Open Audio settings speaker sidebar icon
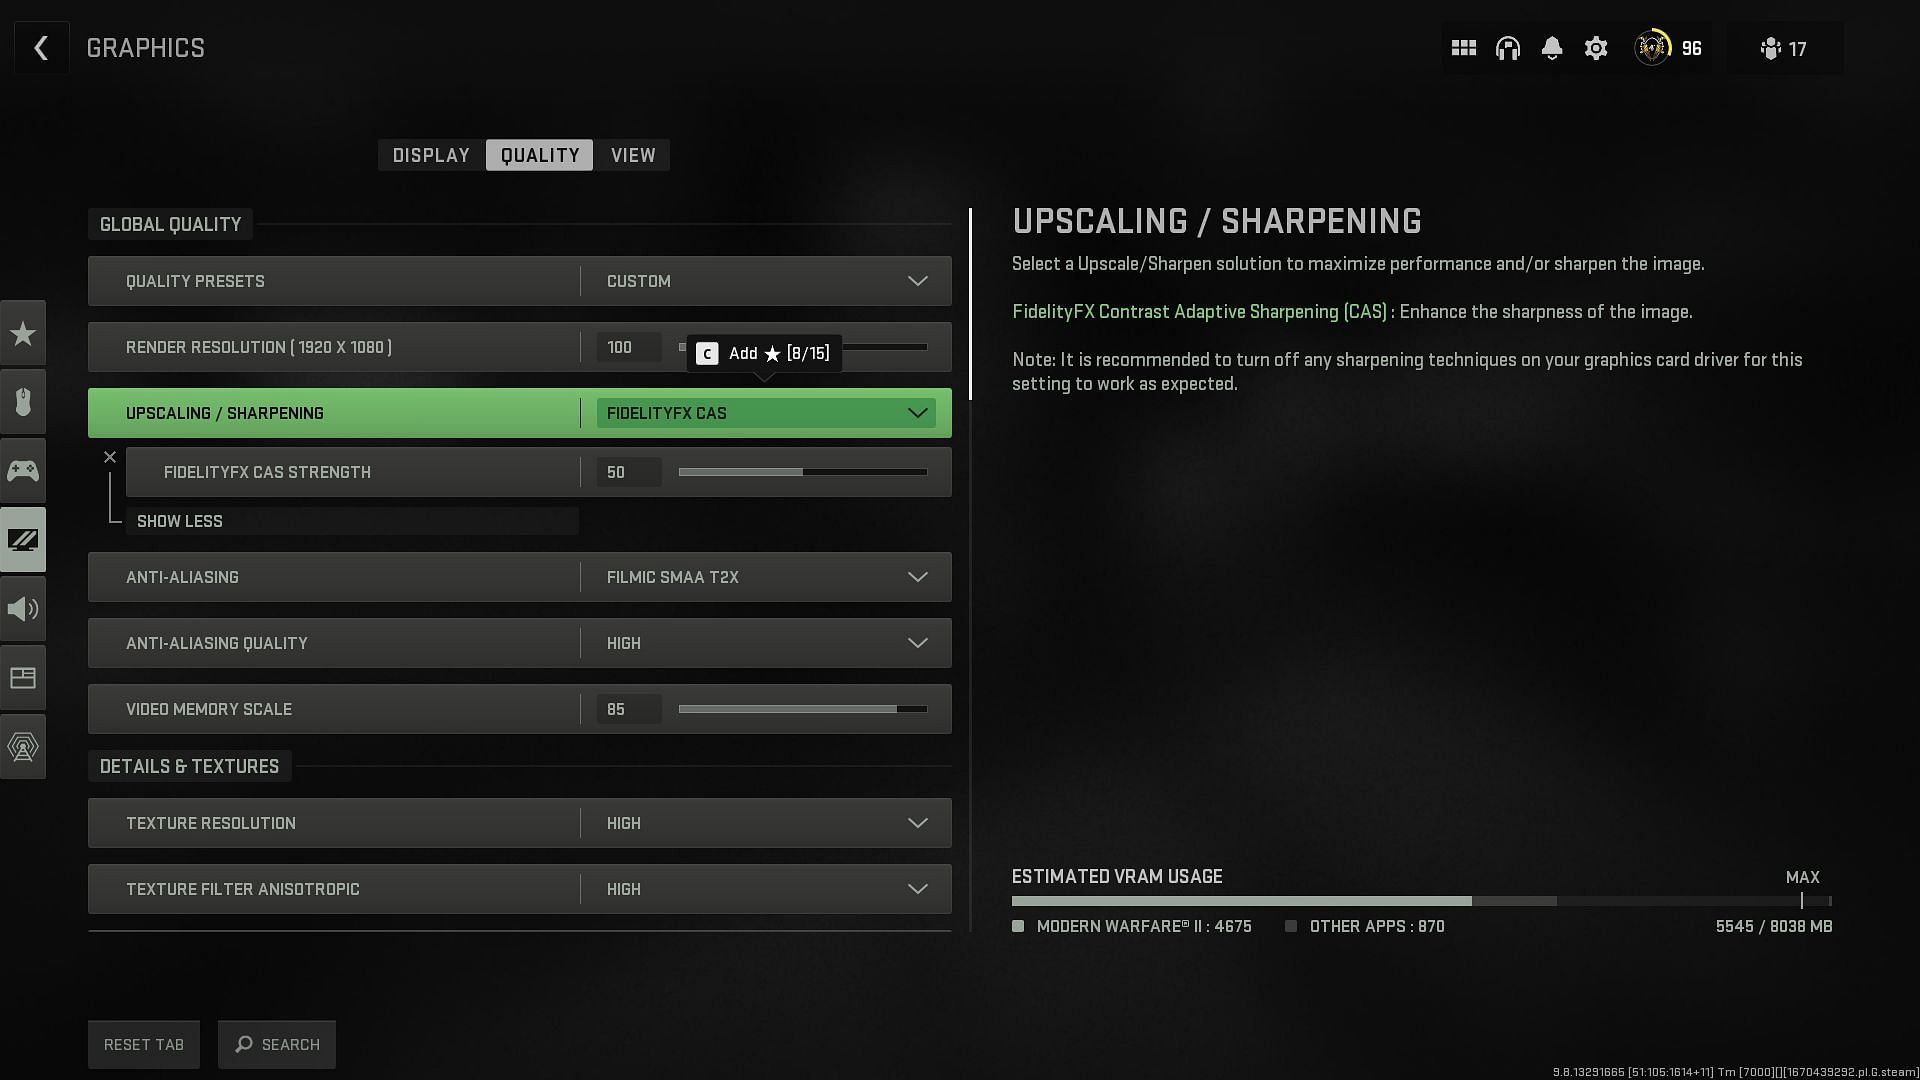Image resolution: width=1920 pixels, height=1080 pixels. point(23,609)
